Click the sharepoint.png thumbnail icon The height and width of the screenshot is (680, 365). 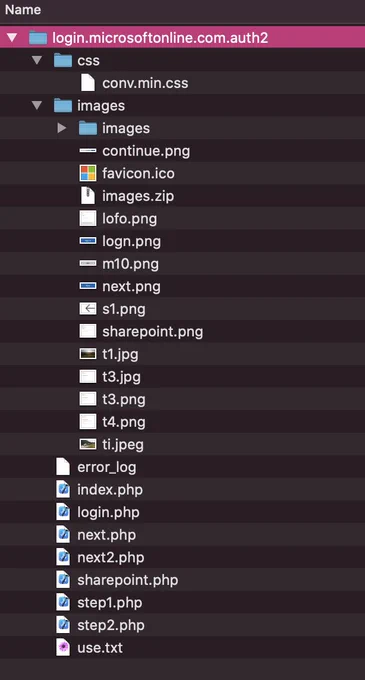point(88,331)
